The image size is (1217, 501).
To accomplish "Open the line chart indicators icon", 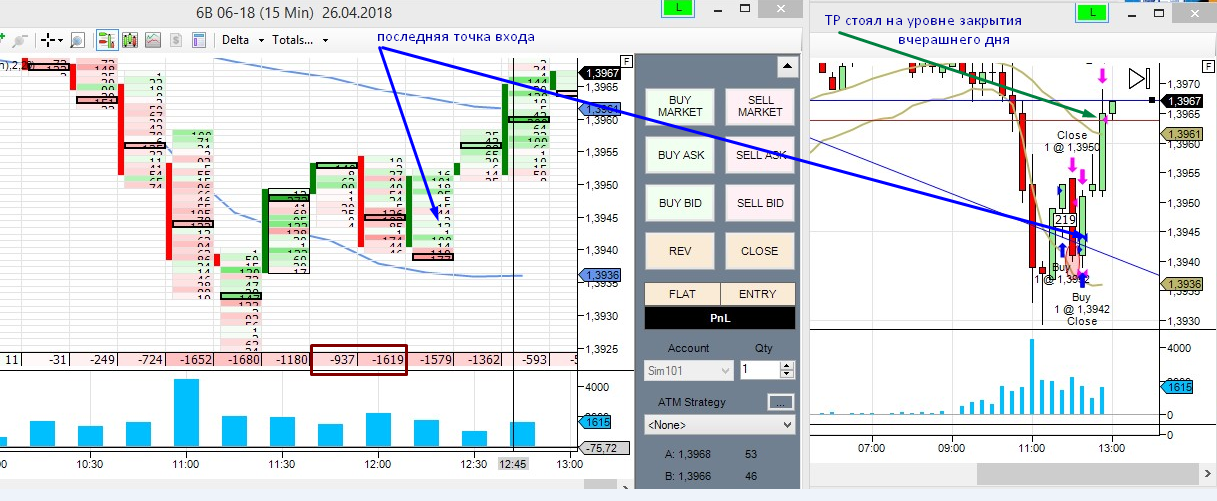I will (x=153, y=40).
